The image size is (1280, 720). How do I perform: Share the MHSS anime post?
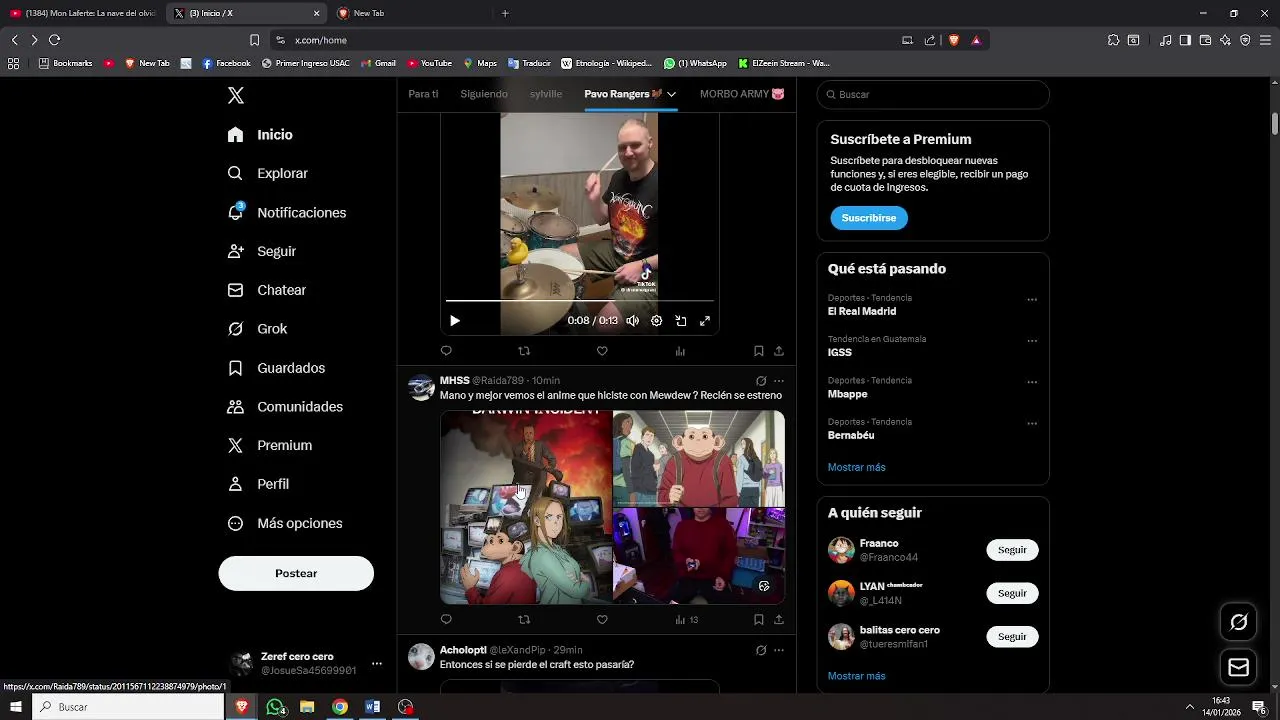[x=779, y=620]
